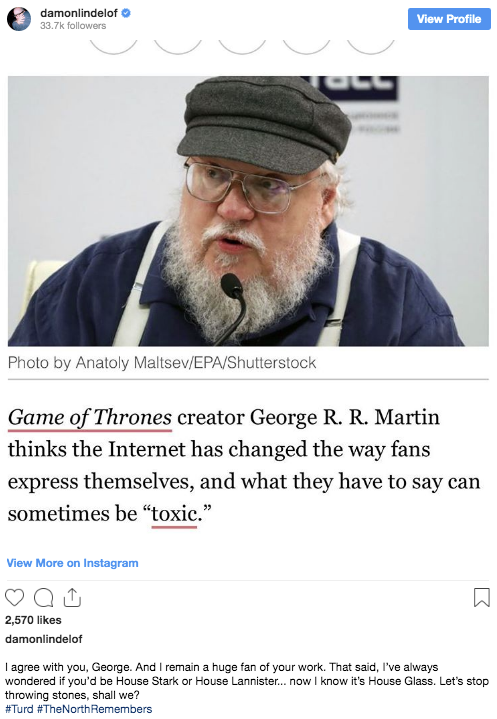The height and width of the screenshot is (719, 497).
Task: Open the damonlindelof username in the header
Action: 79,13
